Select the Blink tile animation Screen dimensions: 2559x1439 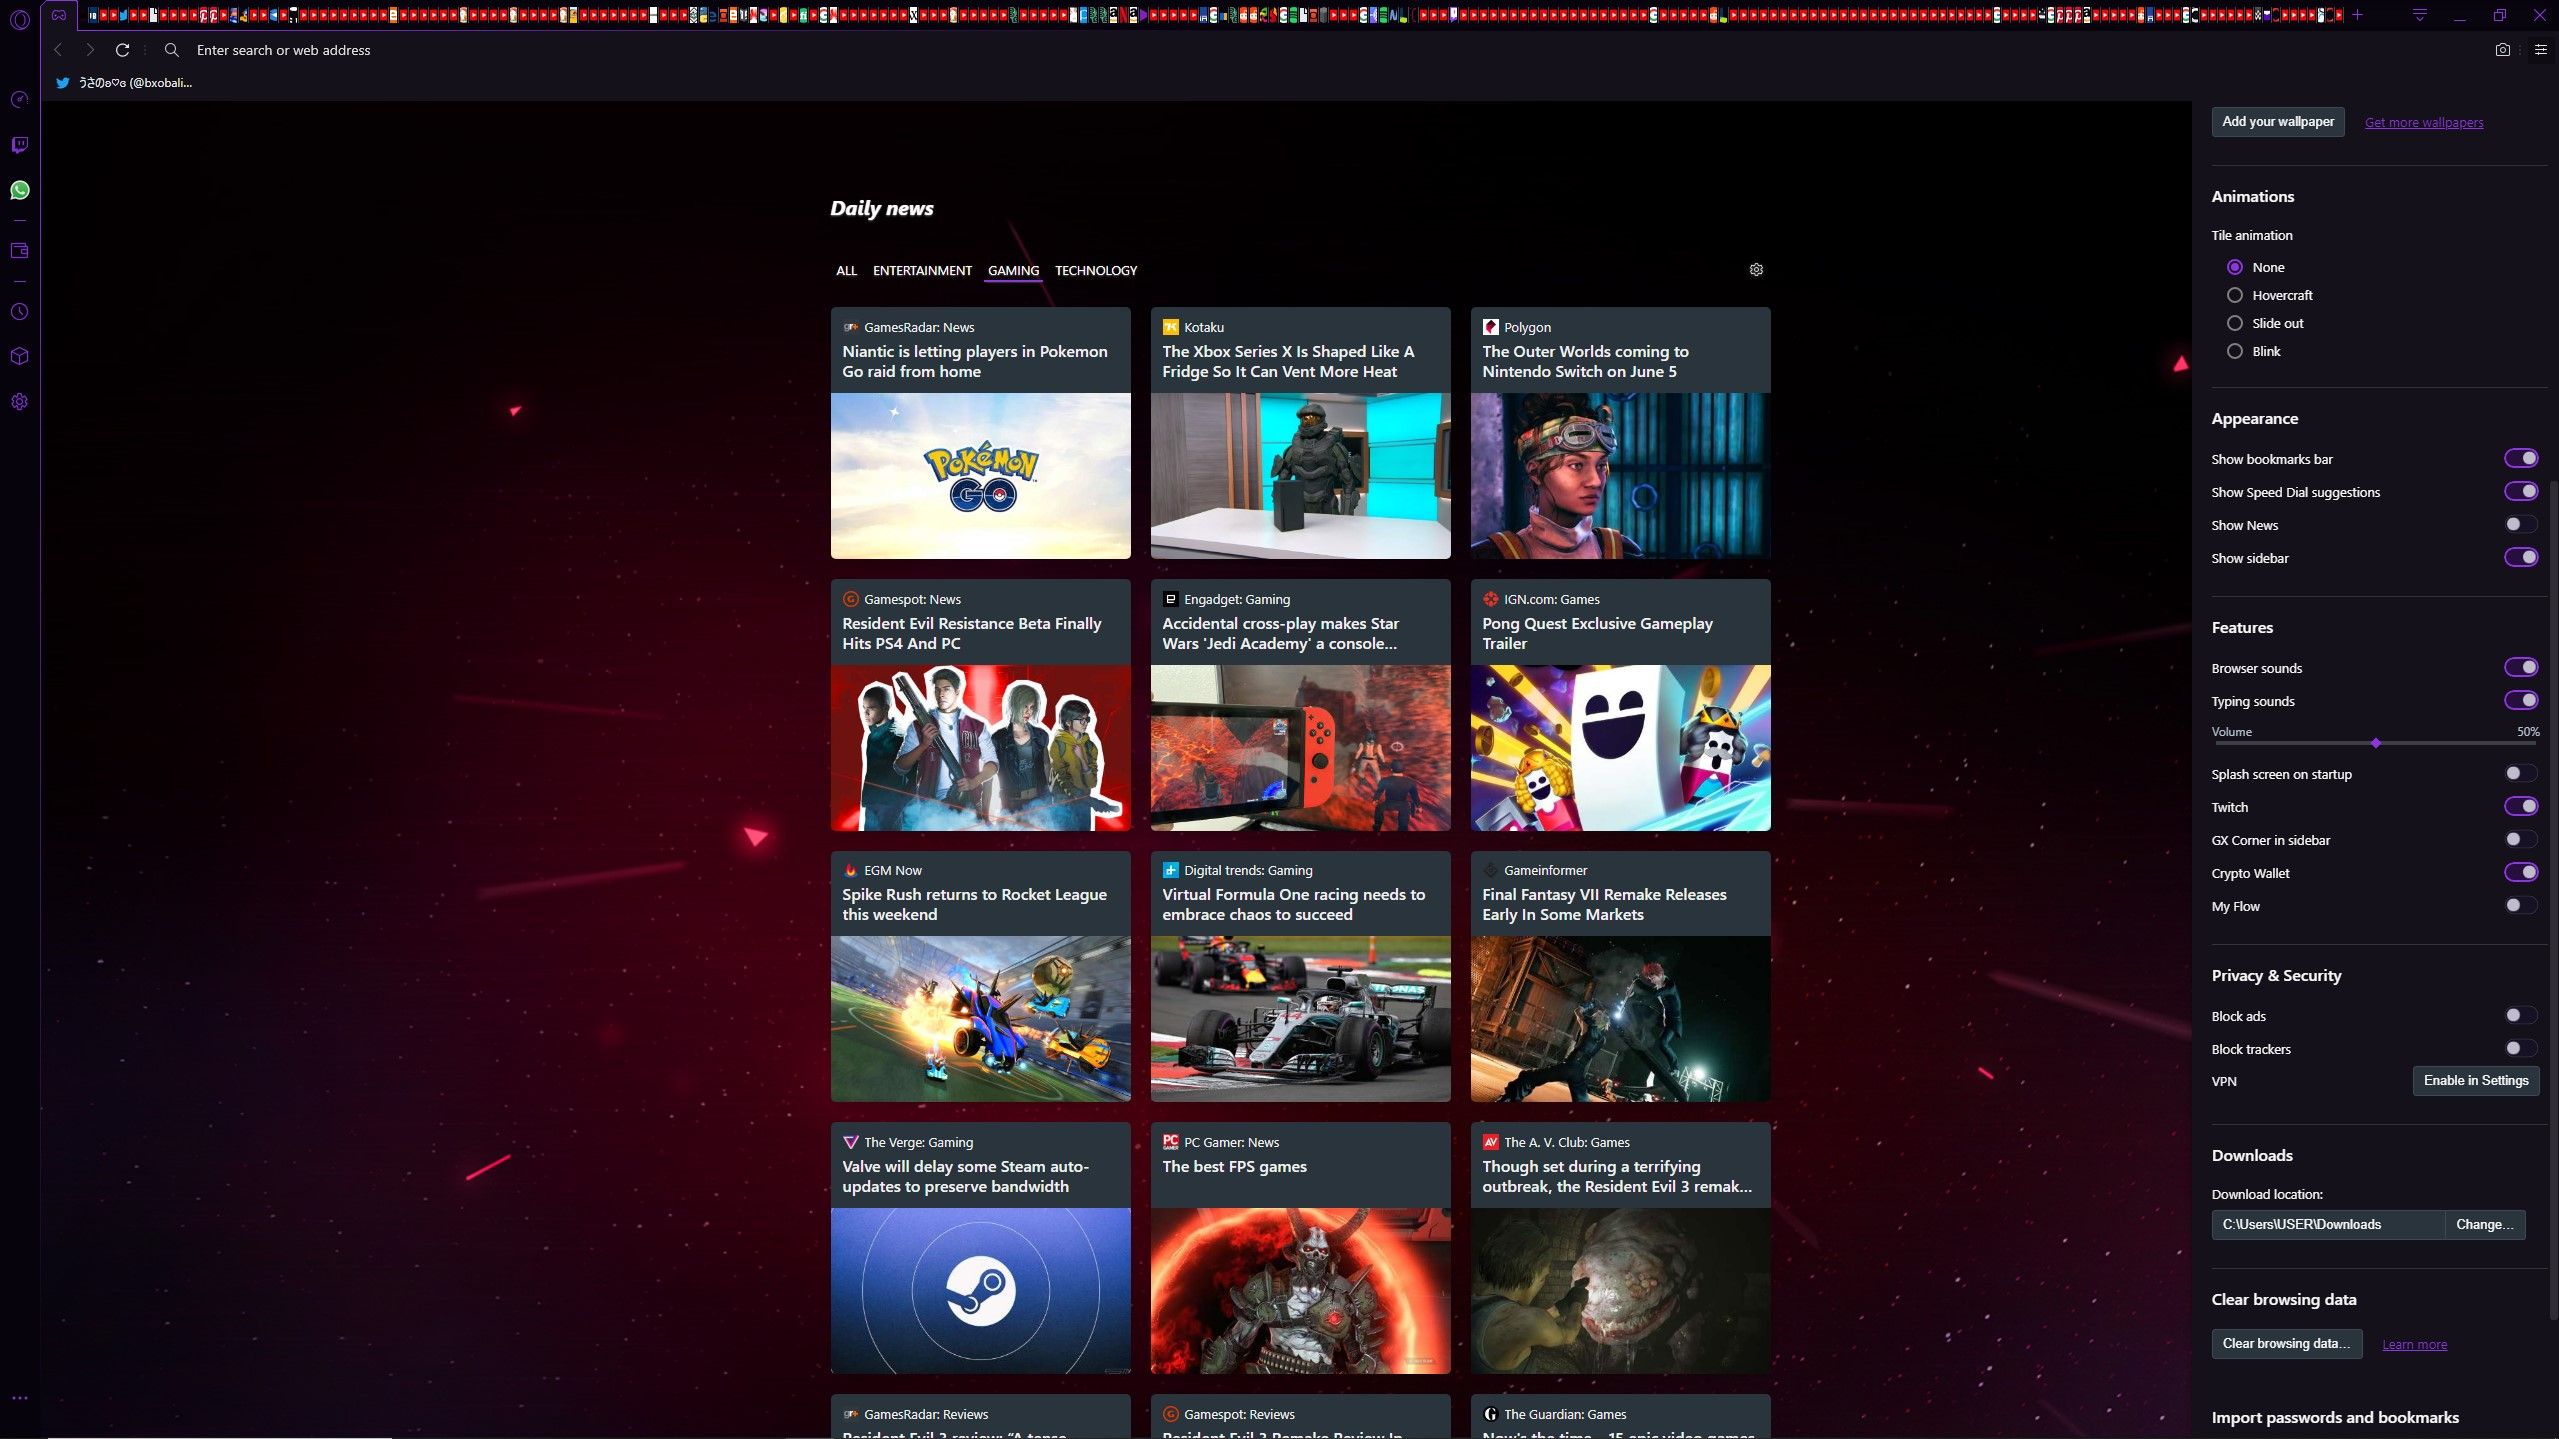coord(2234,351)
